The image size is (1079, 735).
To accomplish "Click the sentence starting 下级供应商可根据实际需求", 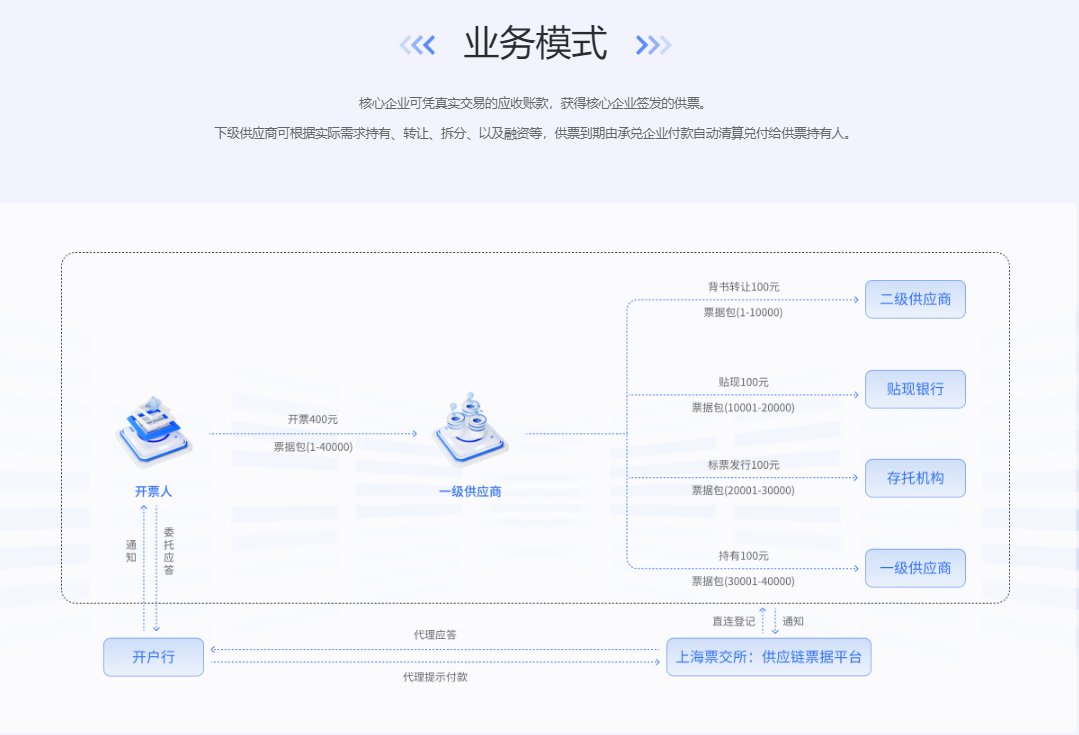I will coord(535,134).
